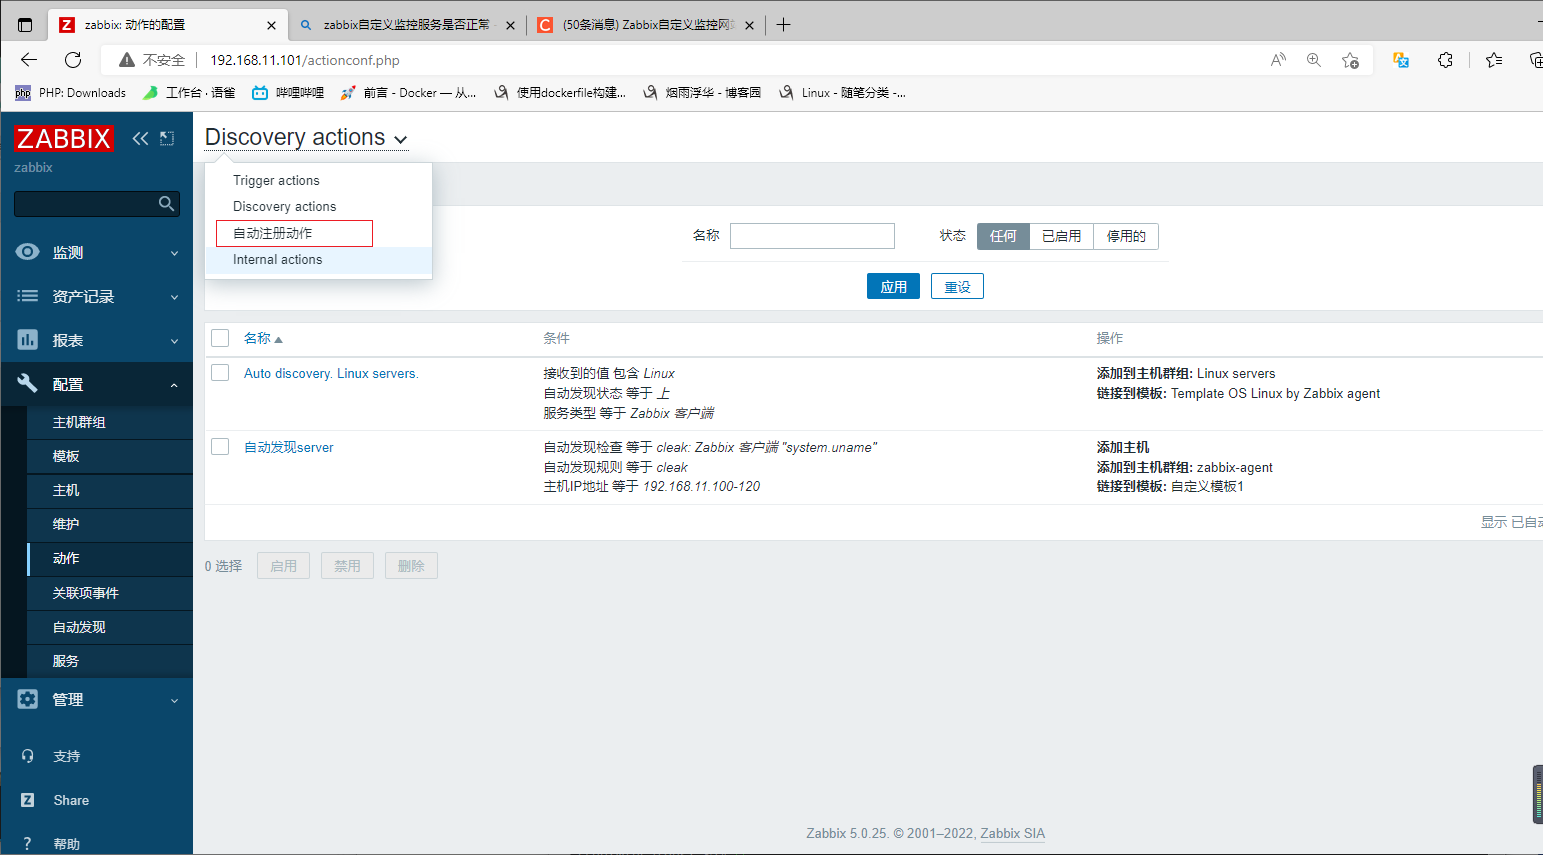Switch to the (50条消息) Zabbix自定义监控 tab
The image size is (1543, 855).
click(x=646, y=25)
